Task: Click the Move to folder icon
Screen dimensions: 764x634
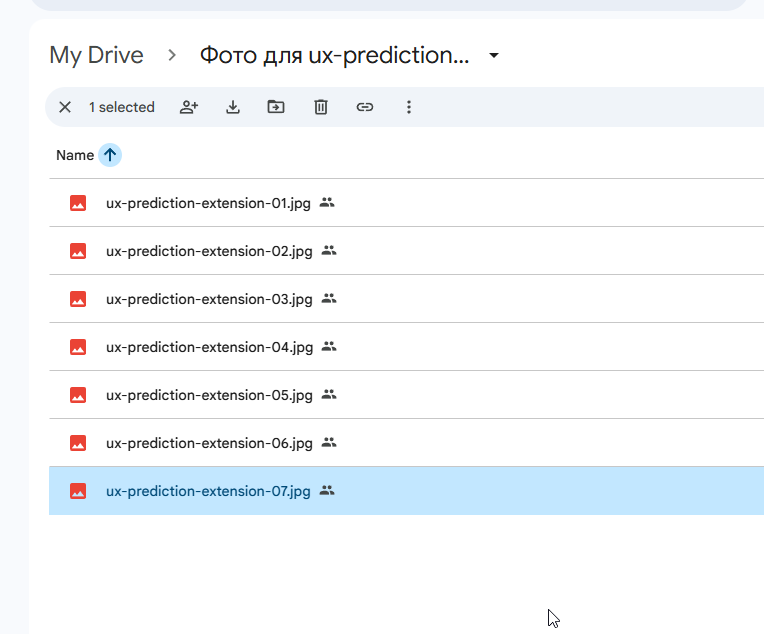Action: click(x=276, y=107)
